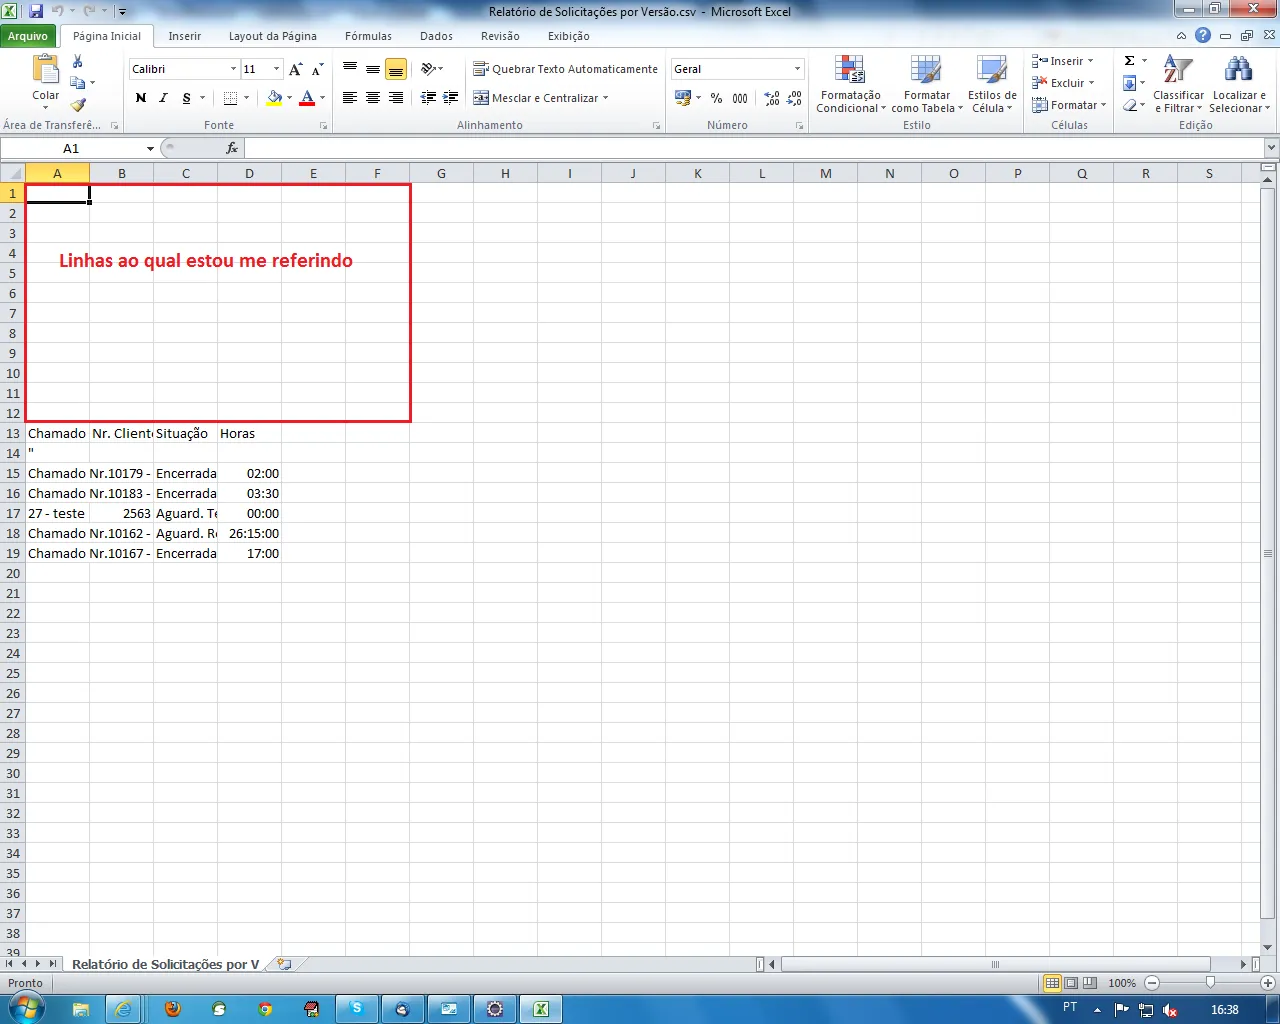The image size is (1280, 1024).
Task: Open the Arquivo menu tab
Action: coord(28,36)
